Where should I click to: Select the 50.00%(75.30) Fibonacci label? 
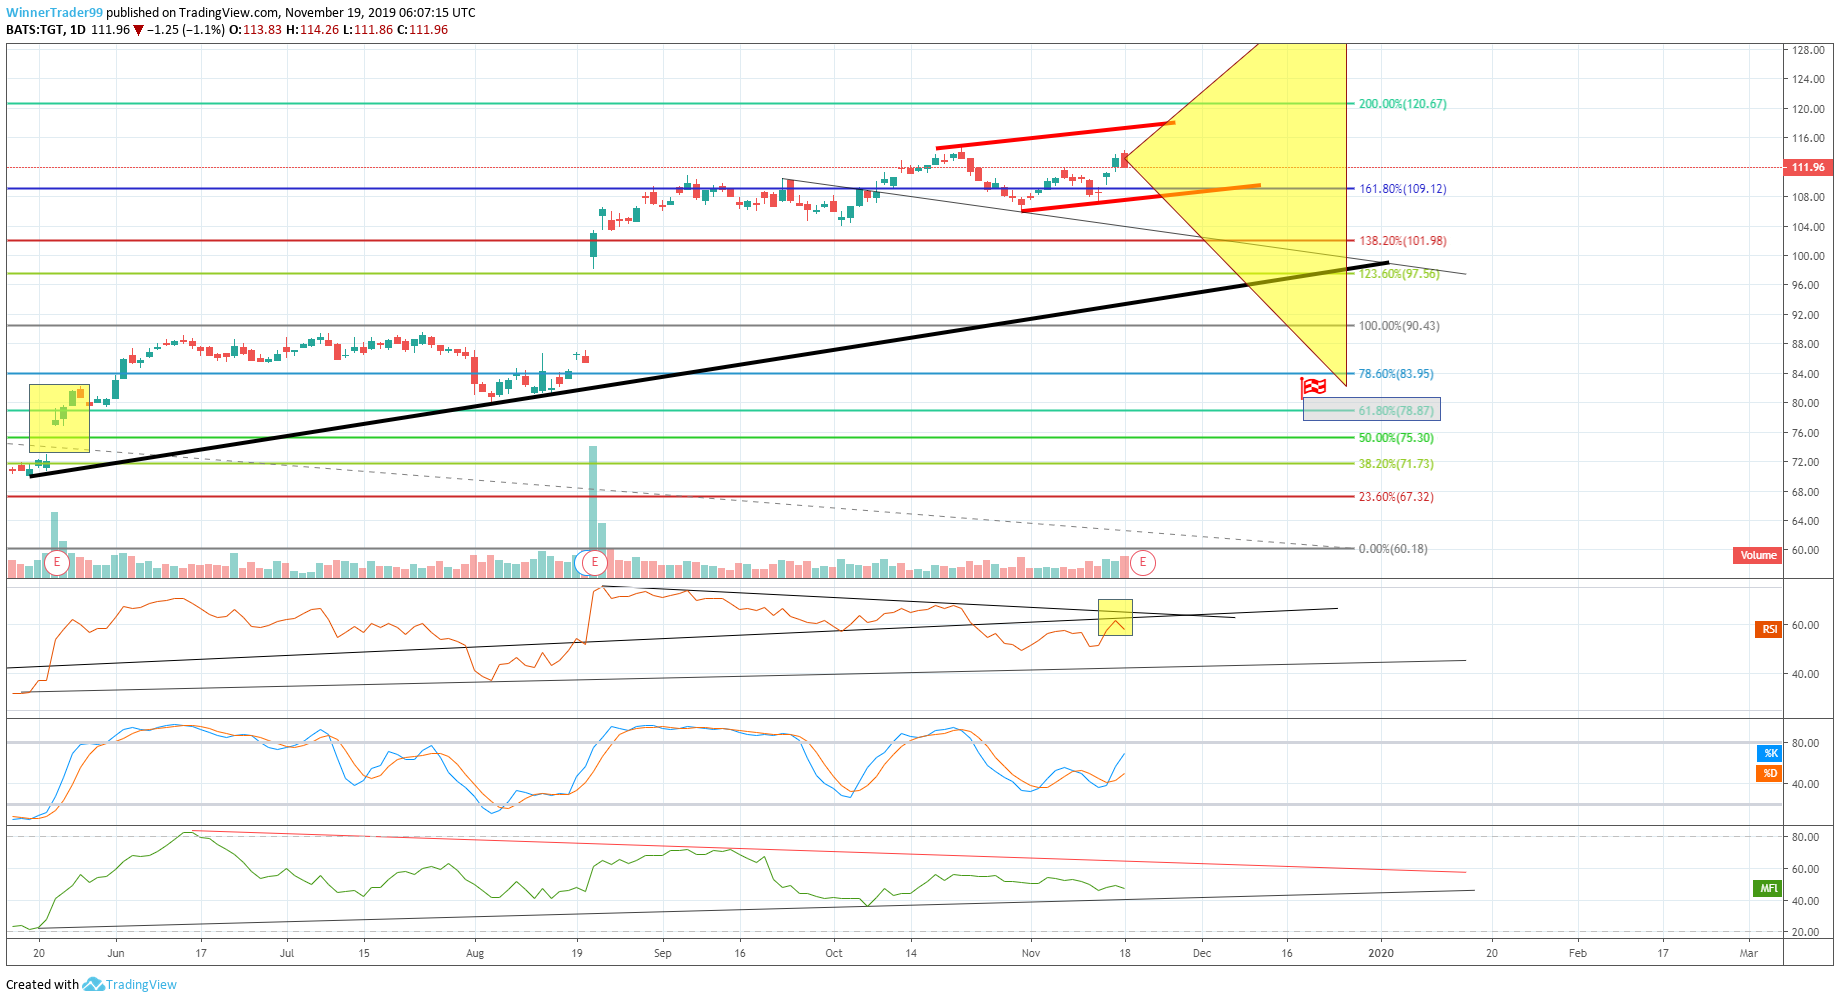pyautogui.click(x=1396, y=438)
